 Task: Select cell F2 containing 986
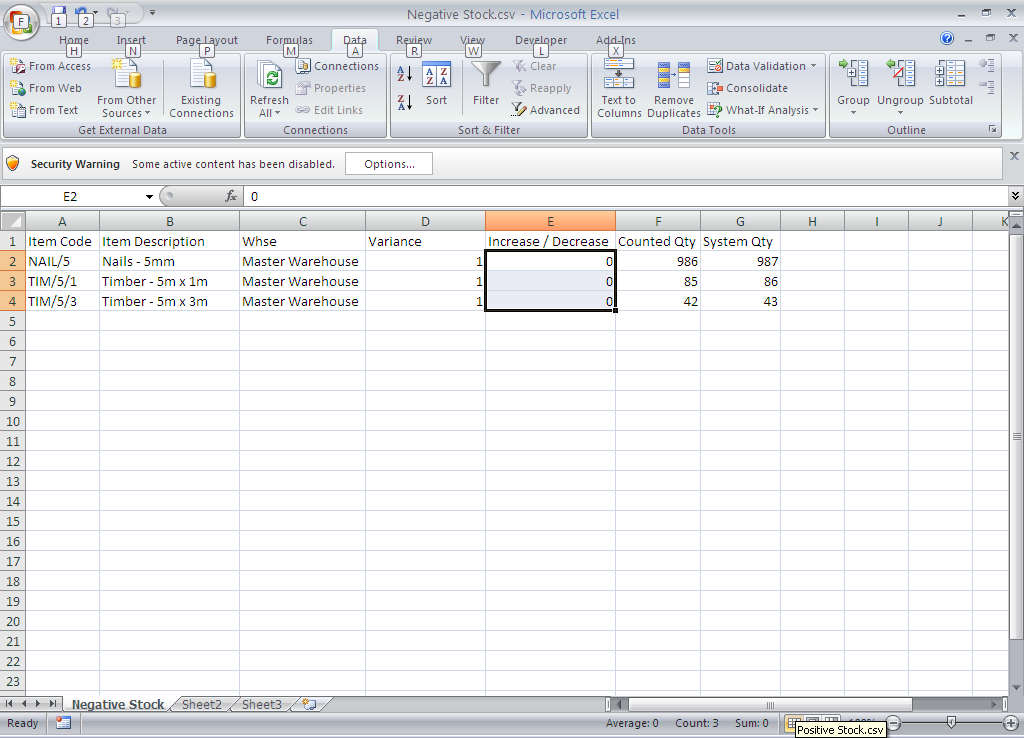[x=657, y=261]
